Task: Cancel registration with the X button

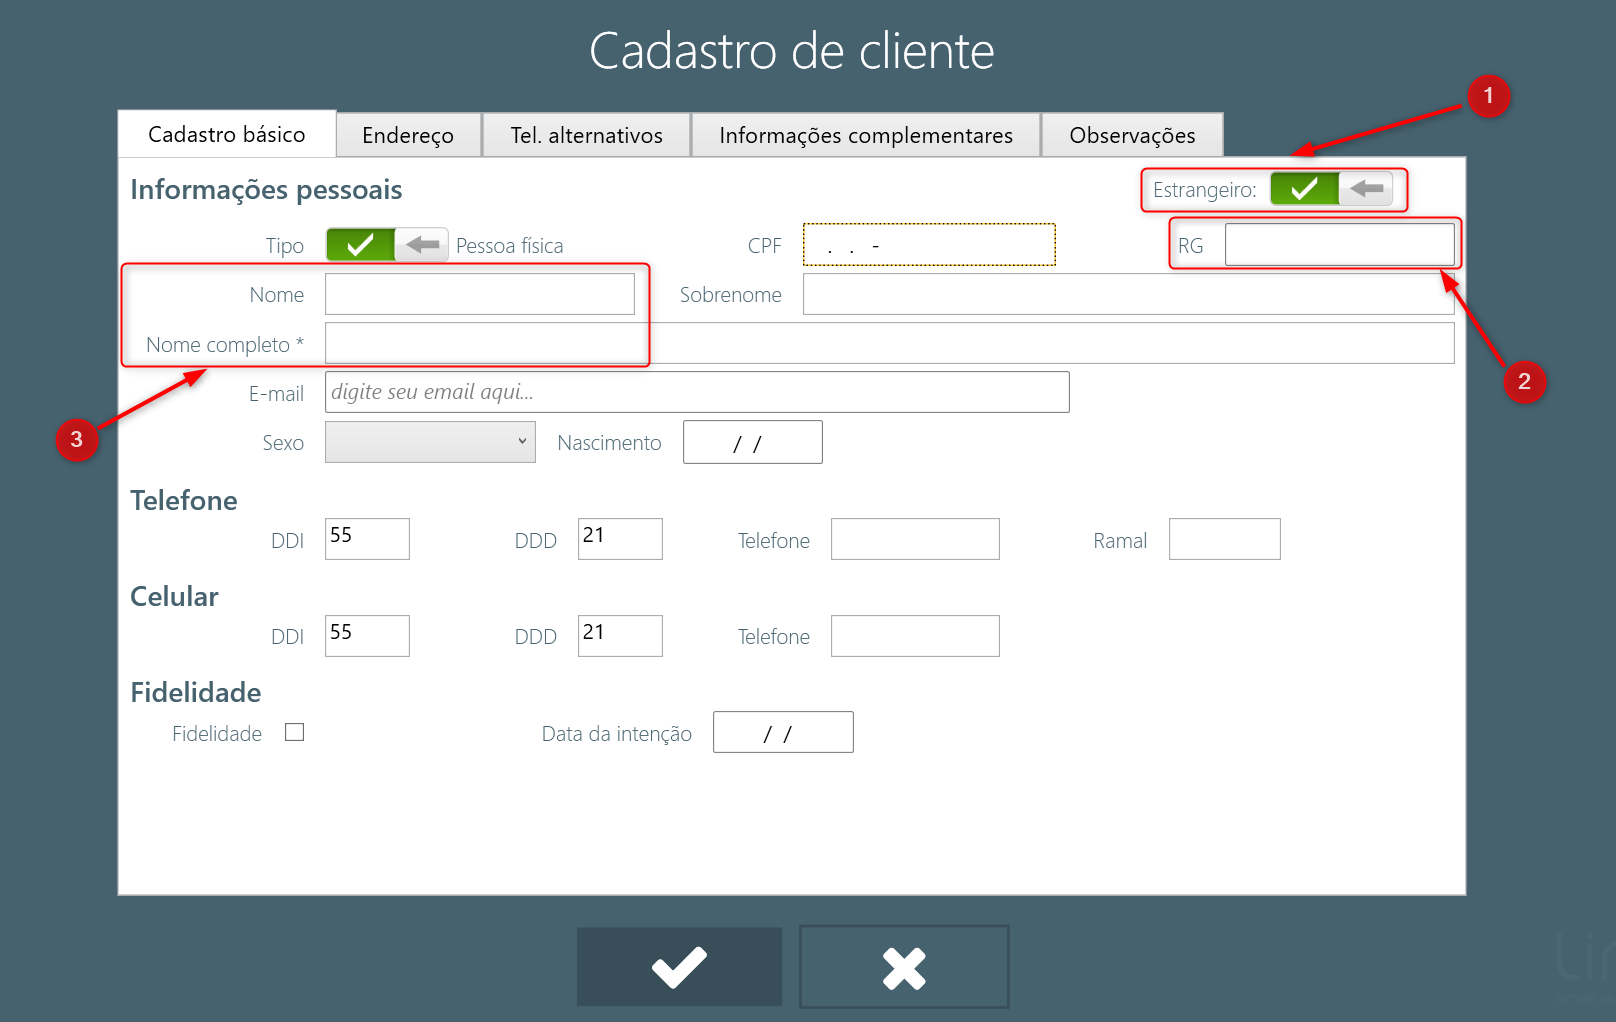Action: tap(904, 966)
